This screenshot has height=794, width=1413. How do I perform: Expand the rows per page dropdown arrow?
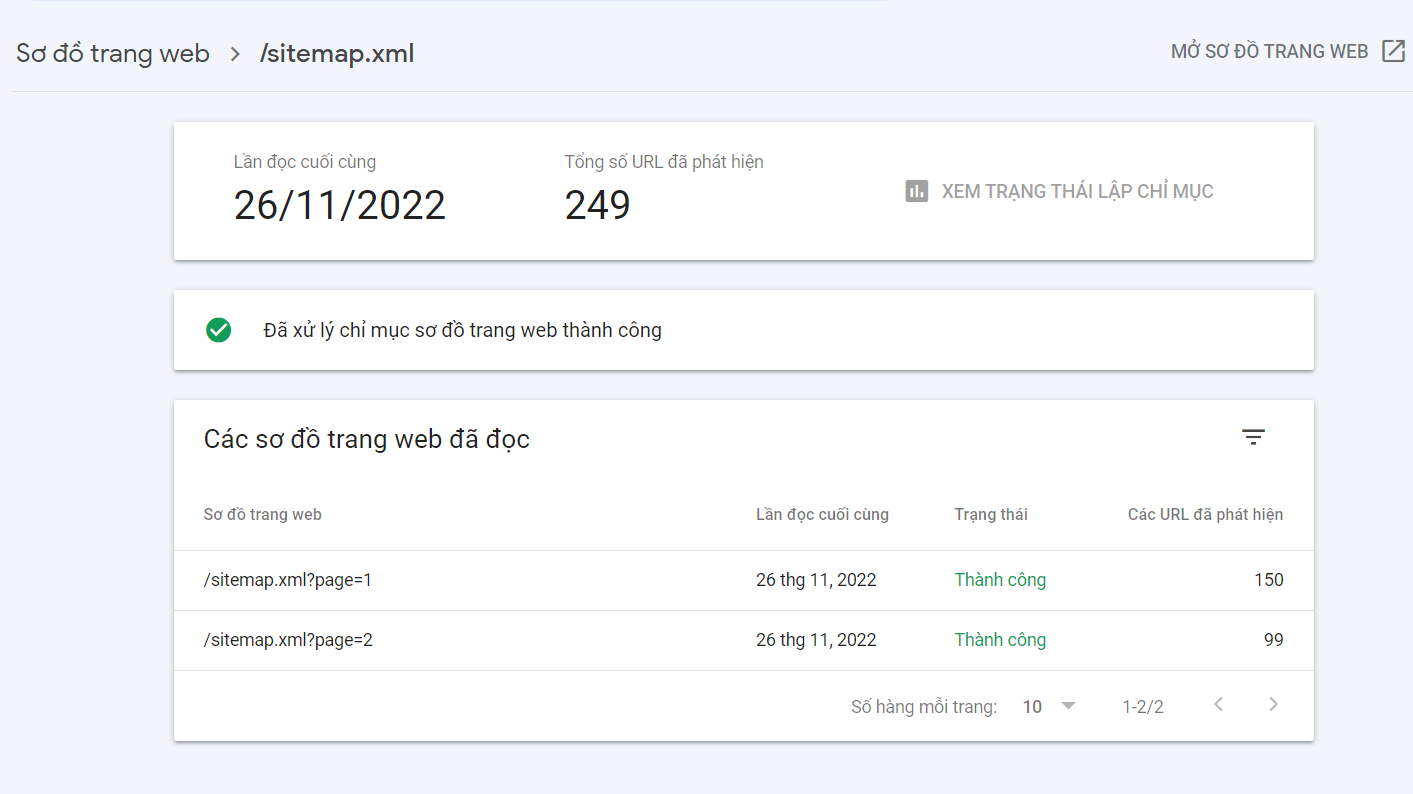tap(1068, 706)
